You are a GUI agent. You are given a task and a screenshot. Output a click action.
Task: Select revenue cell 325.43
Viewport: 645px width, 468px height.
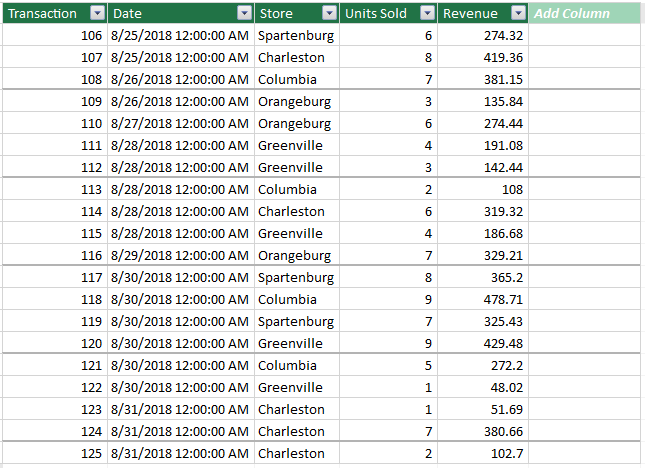[483, 321]
